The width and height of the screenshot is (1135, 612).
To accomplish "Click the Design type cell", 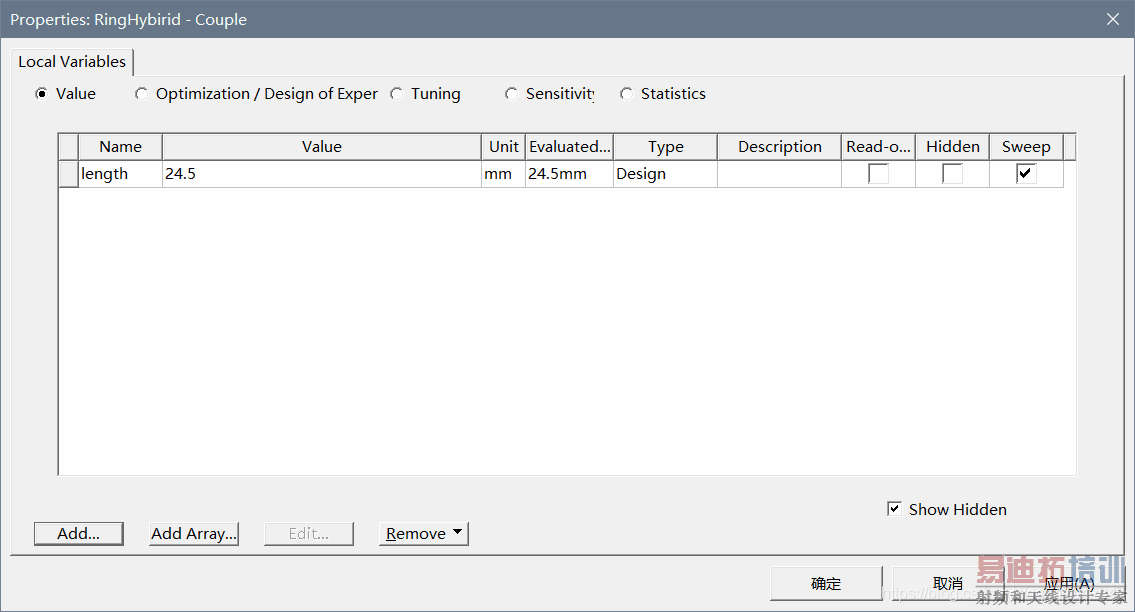I will (x=666, y=174).
